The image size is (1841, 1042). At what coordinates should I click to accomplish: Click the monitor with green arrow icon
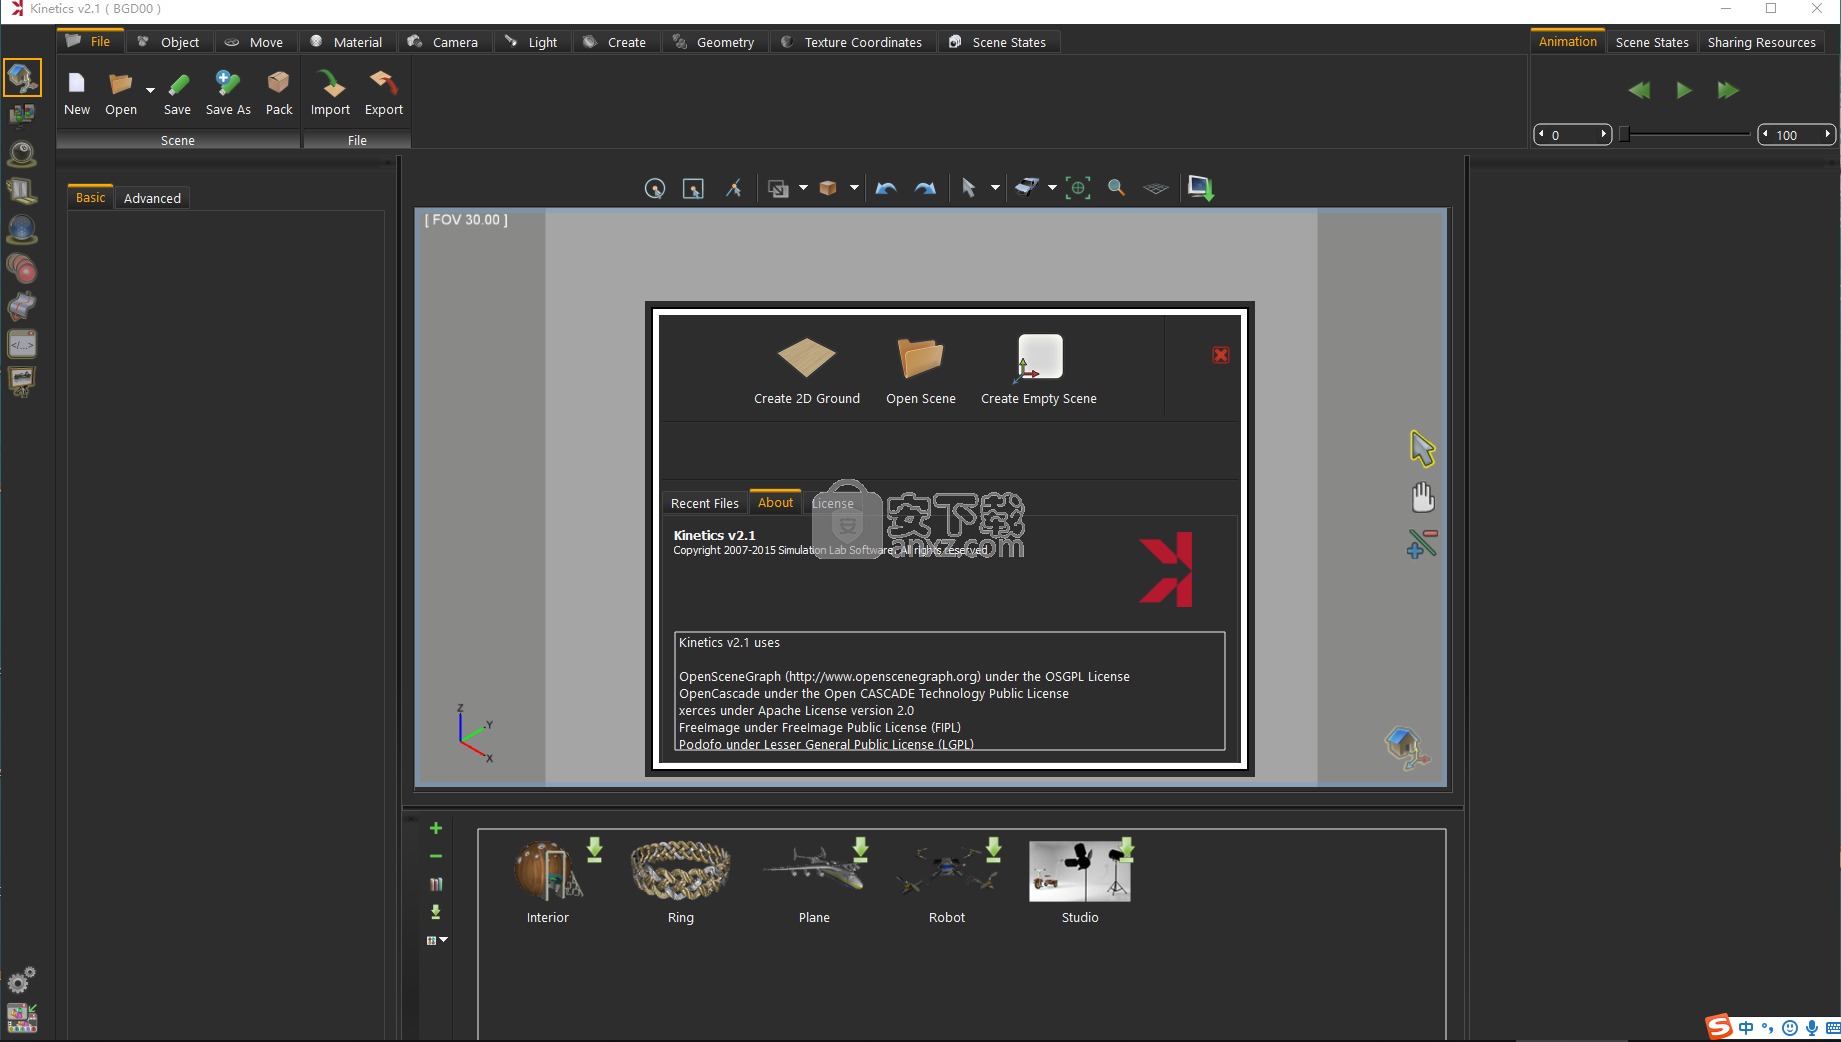(x=1200, y=188)
